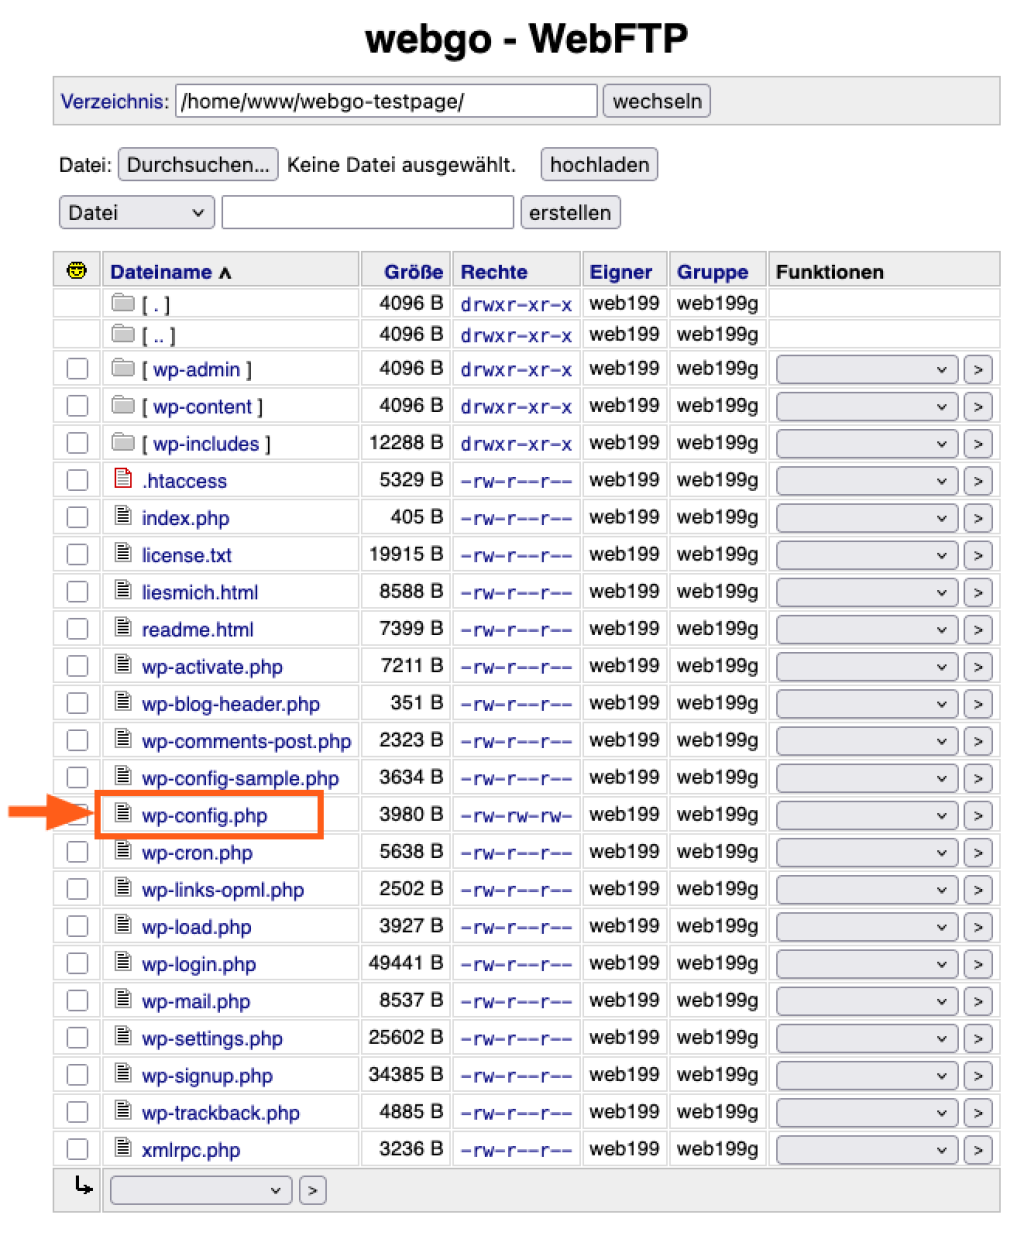Click the red file icon of .htaccess
Viewport: 1024px width, 1239px height.
[x=123, y=478]
